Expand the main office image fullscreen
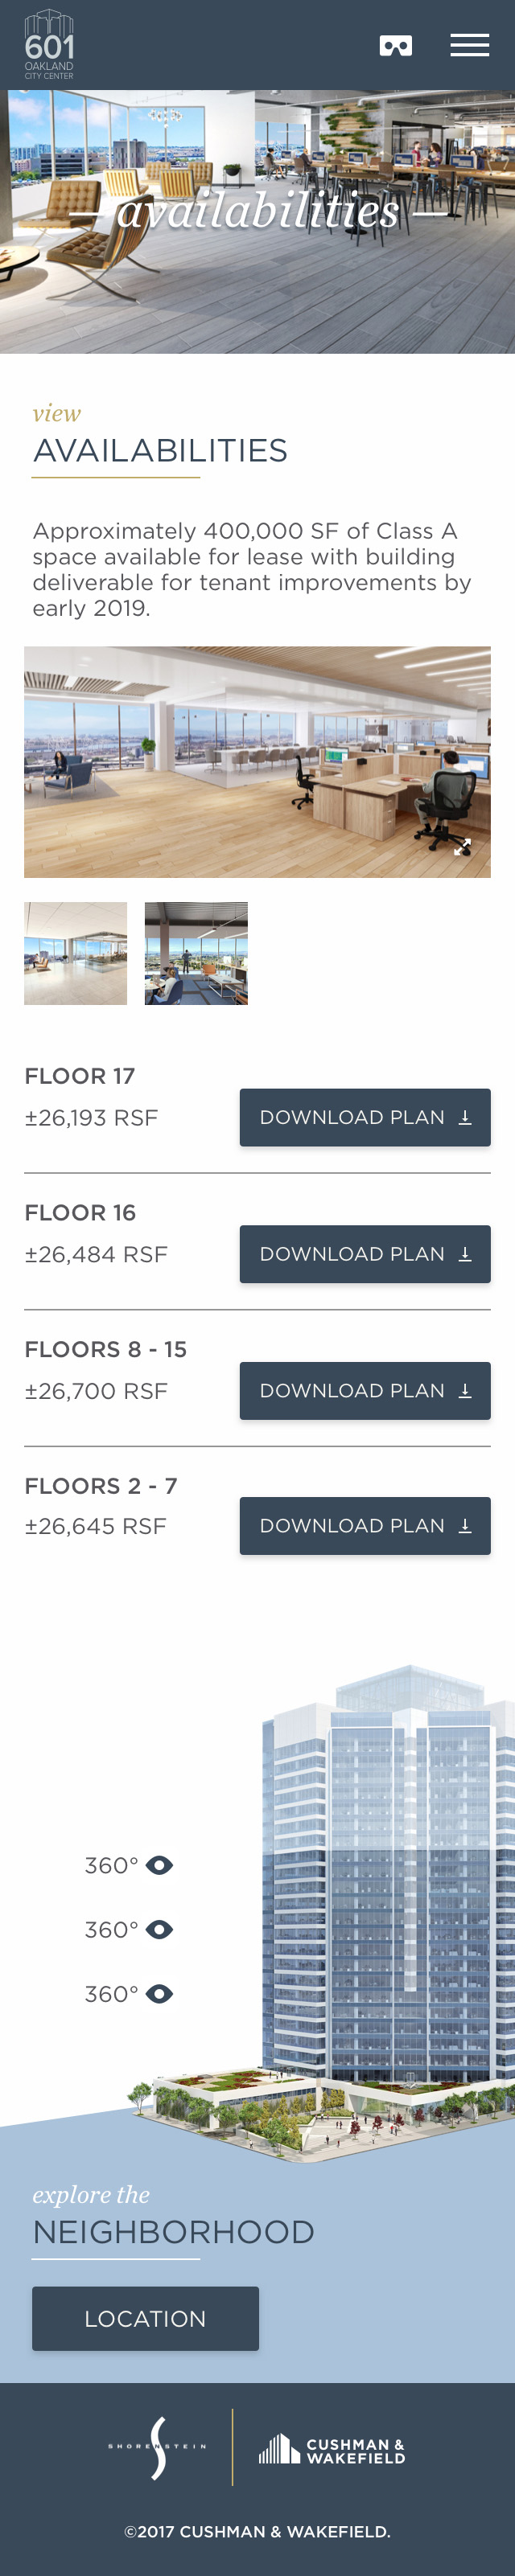The height and width of the screenshot is (2576, 515). pyautogui.click(x=462, y=847)
